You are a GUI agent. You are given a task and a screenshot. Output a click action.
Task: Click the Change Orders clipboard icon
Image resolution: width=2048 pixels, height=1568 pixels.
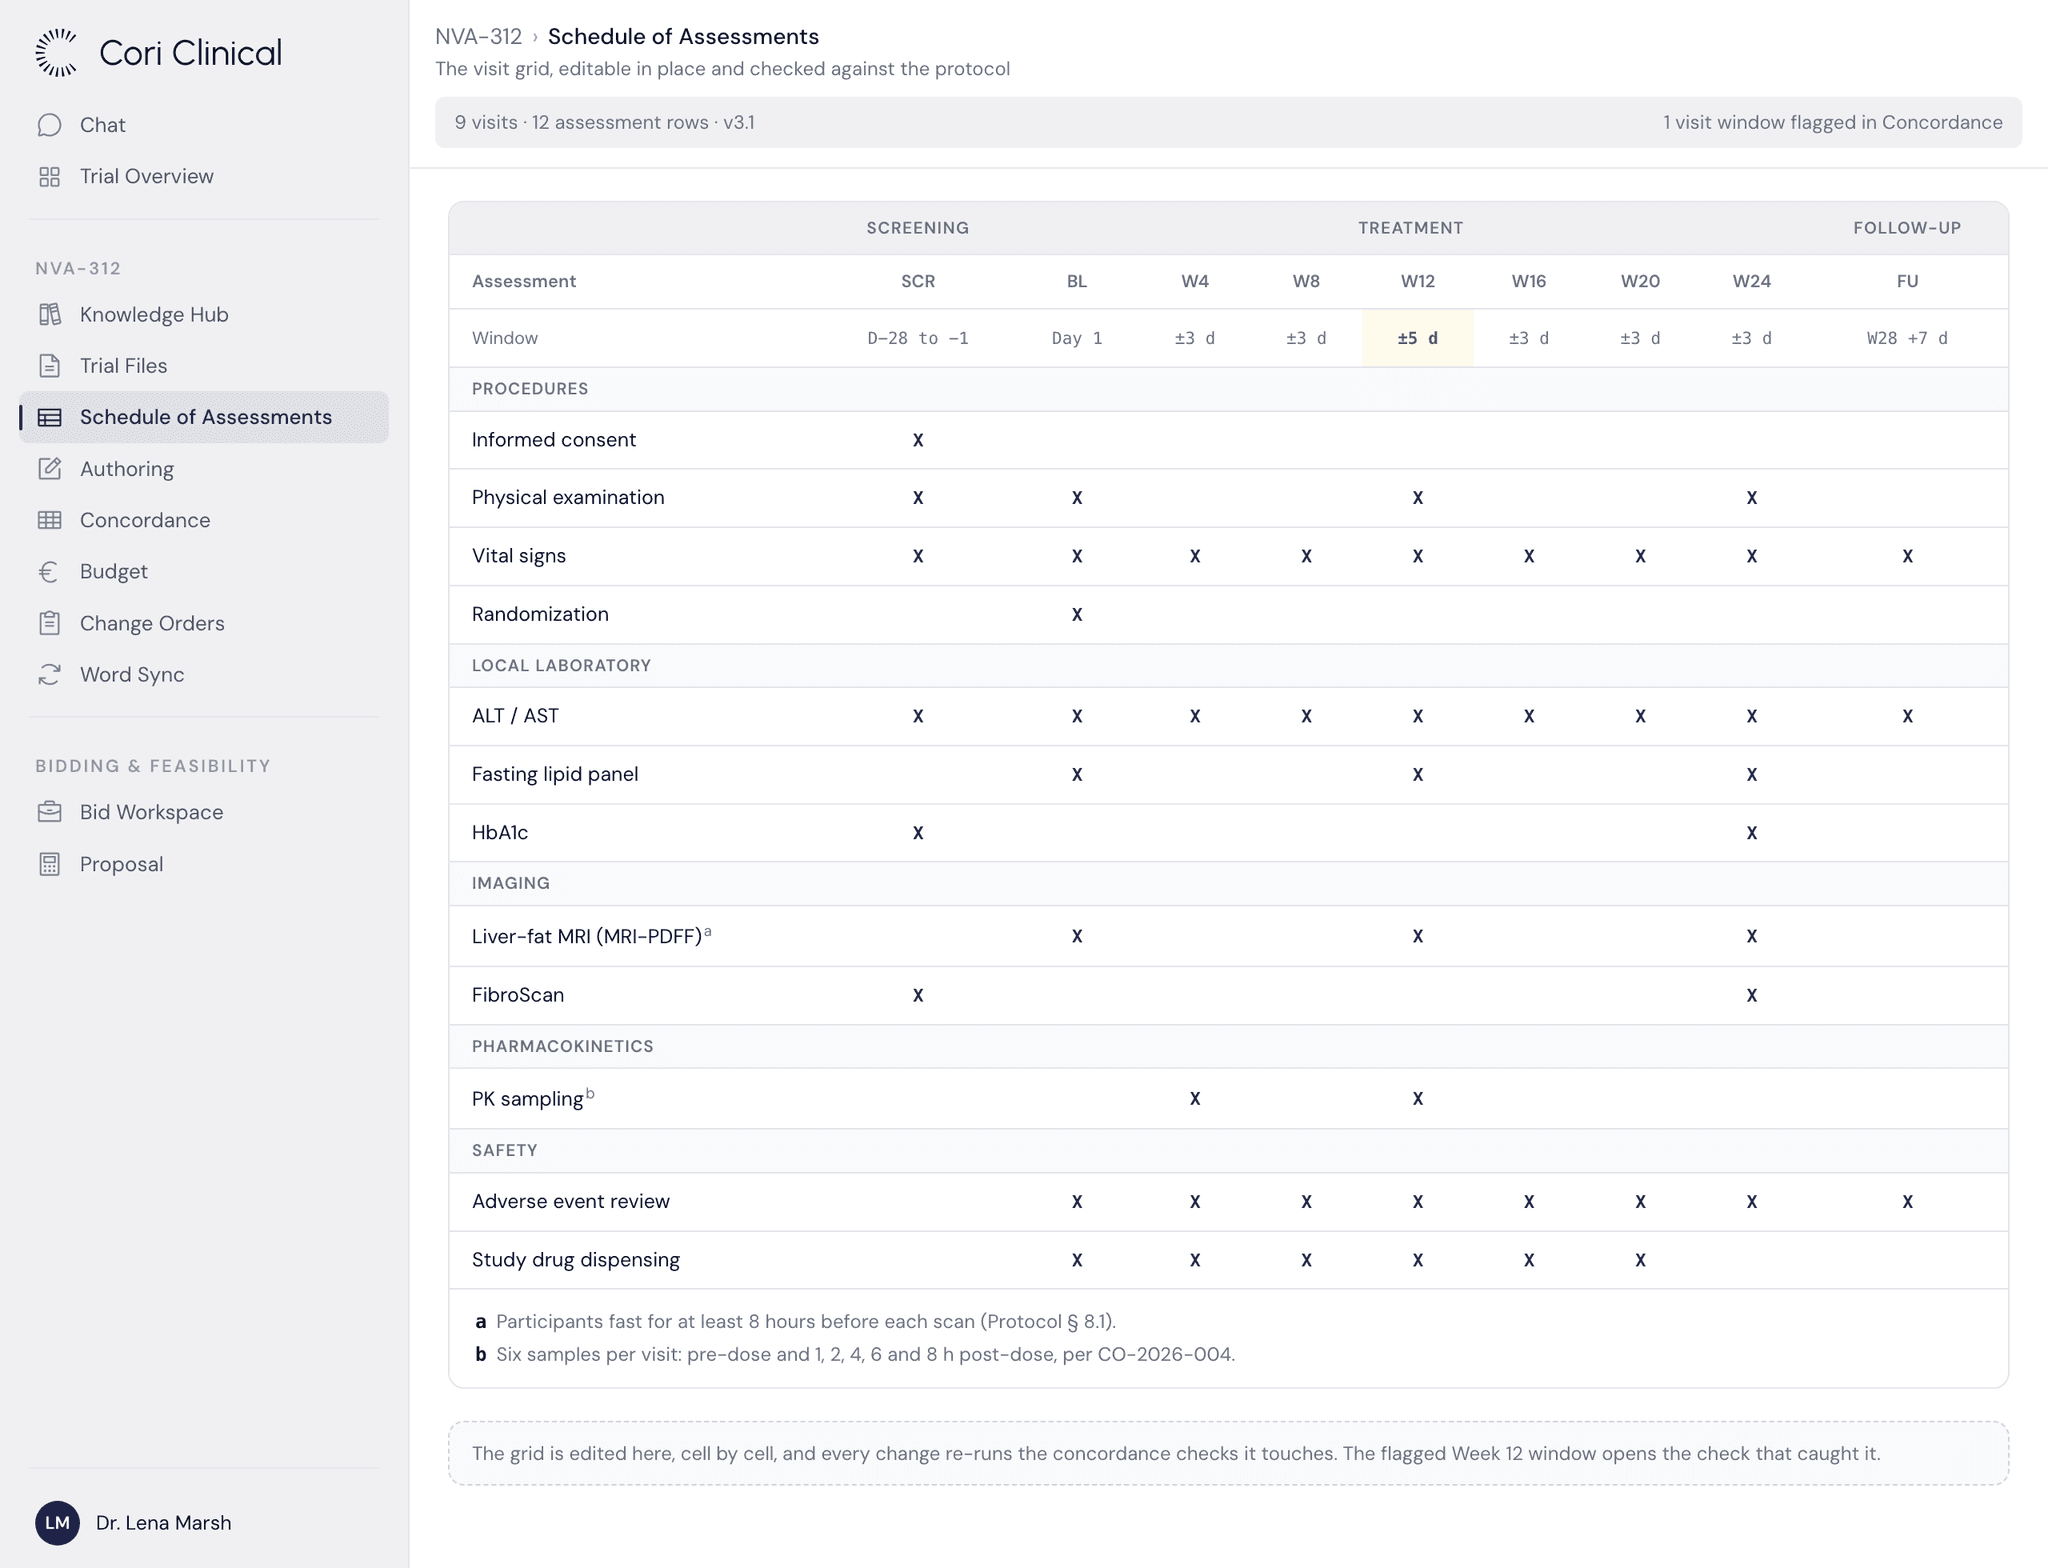49,623
